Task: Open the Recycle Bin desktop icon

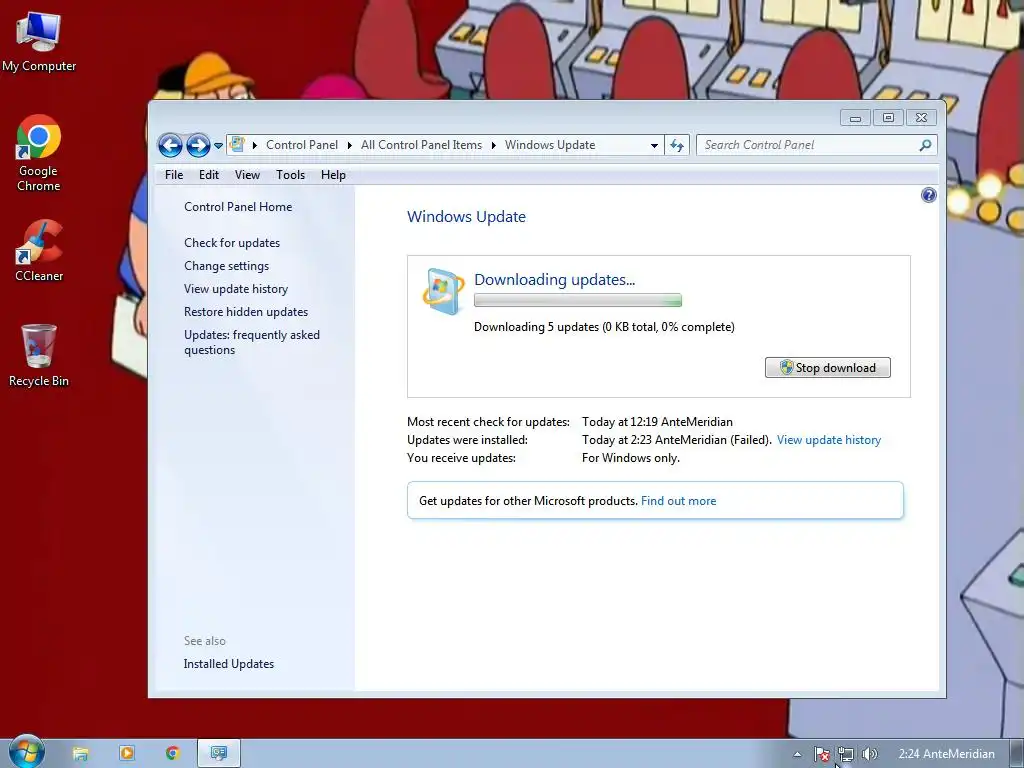Action: [39, 356]
